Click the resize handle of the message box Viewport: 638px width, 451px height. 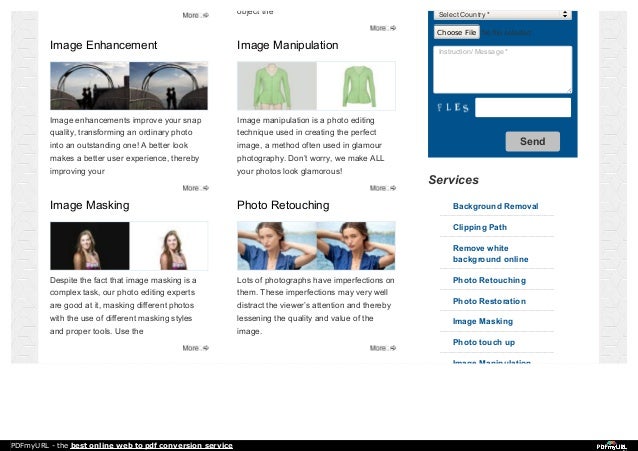click(569, 90)
